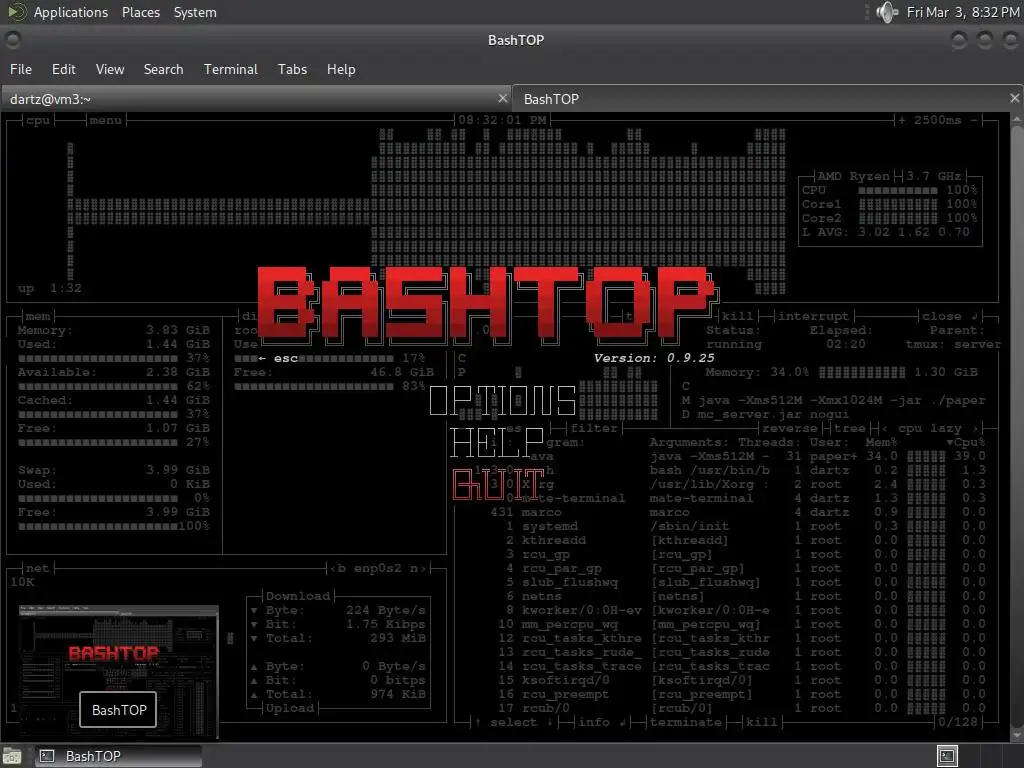This screenshot has height=768, width=1024.
Task: Click the workspace switcher icon
Action: click(947, 756)
